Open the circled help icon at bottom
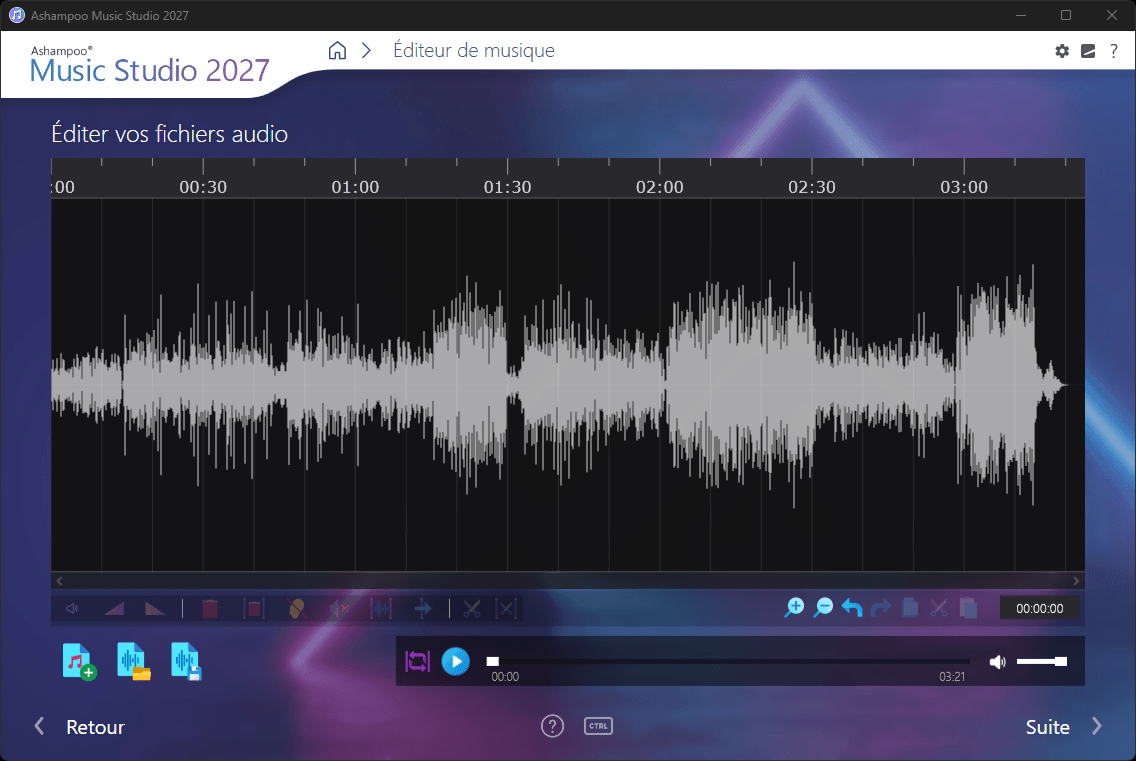 552,726
